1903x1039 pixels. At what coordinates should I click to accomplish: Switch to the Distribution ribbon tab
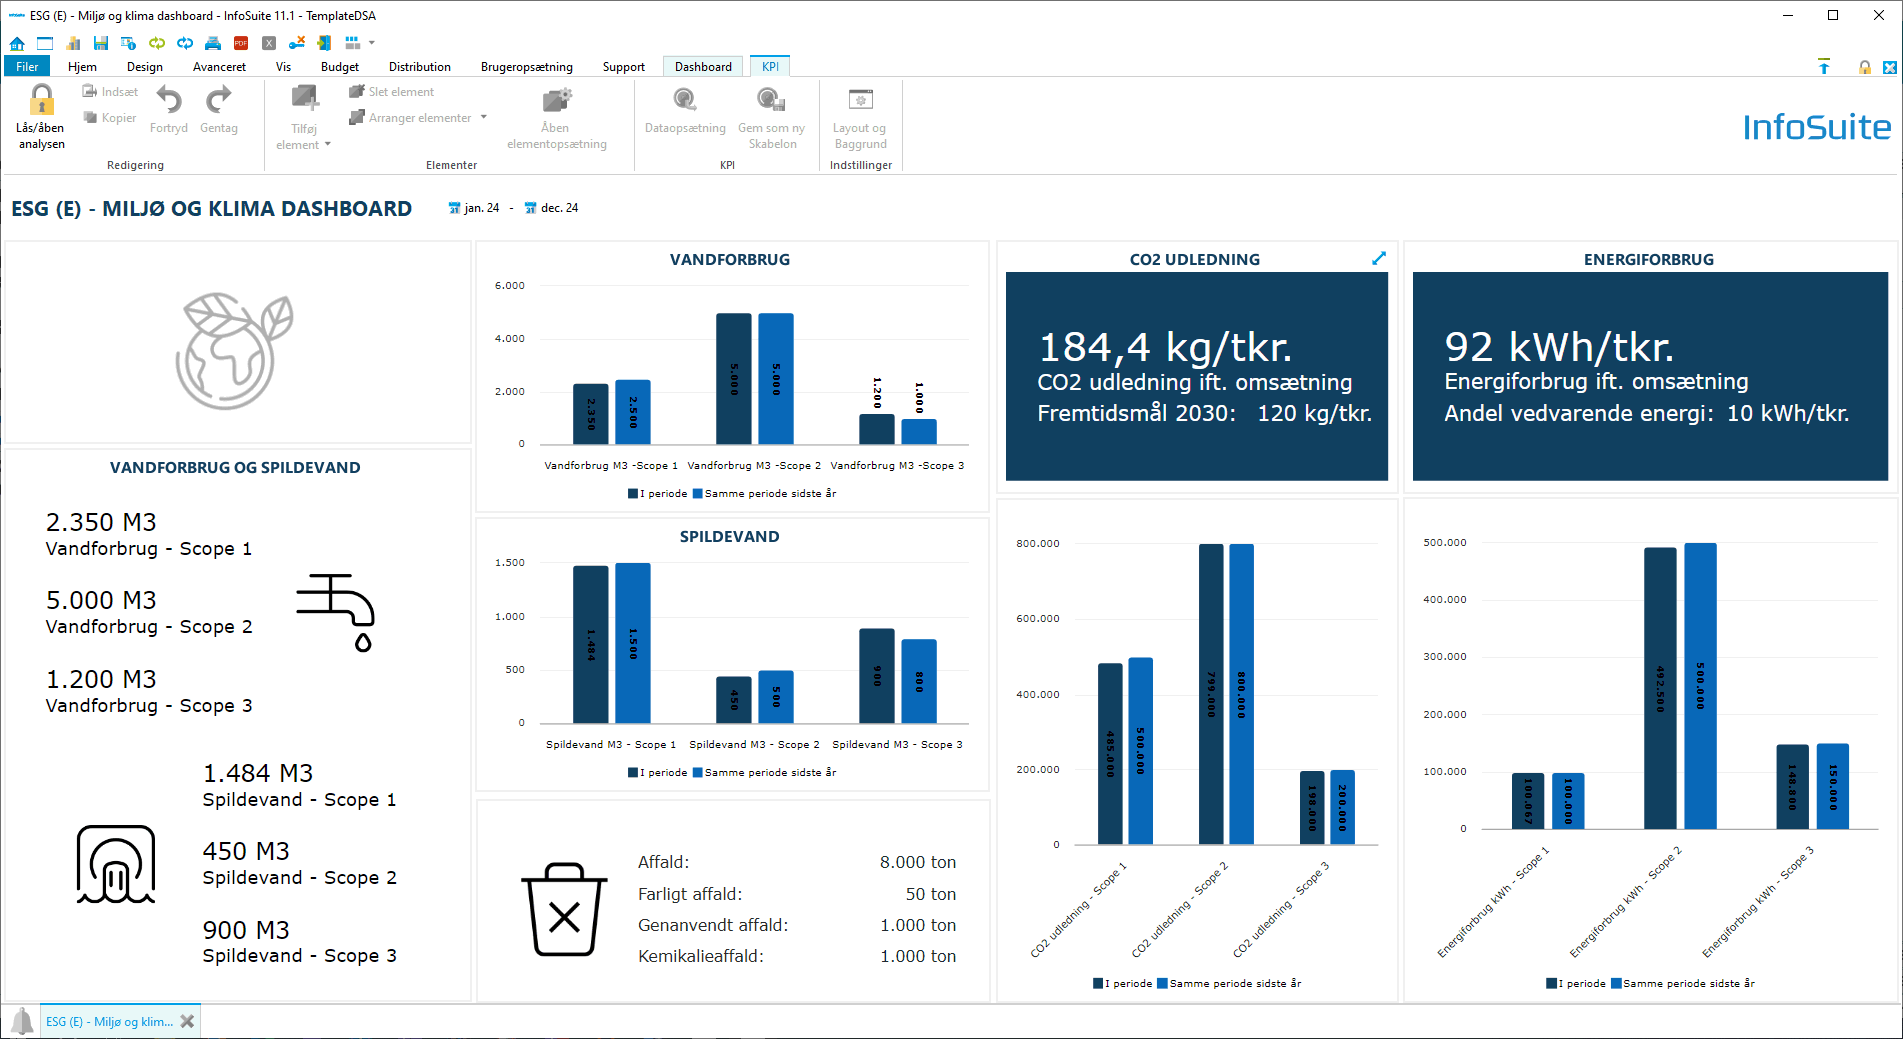[x=420, y=67]
